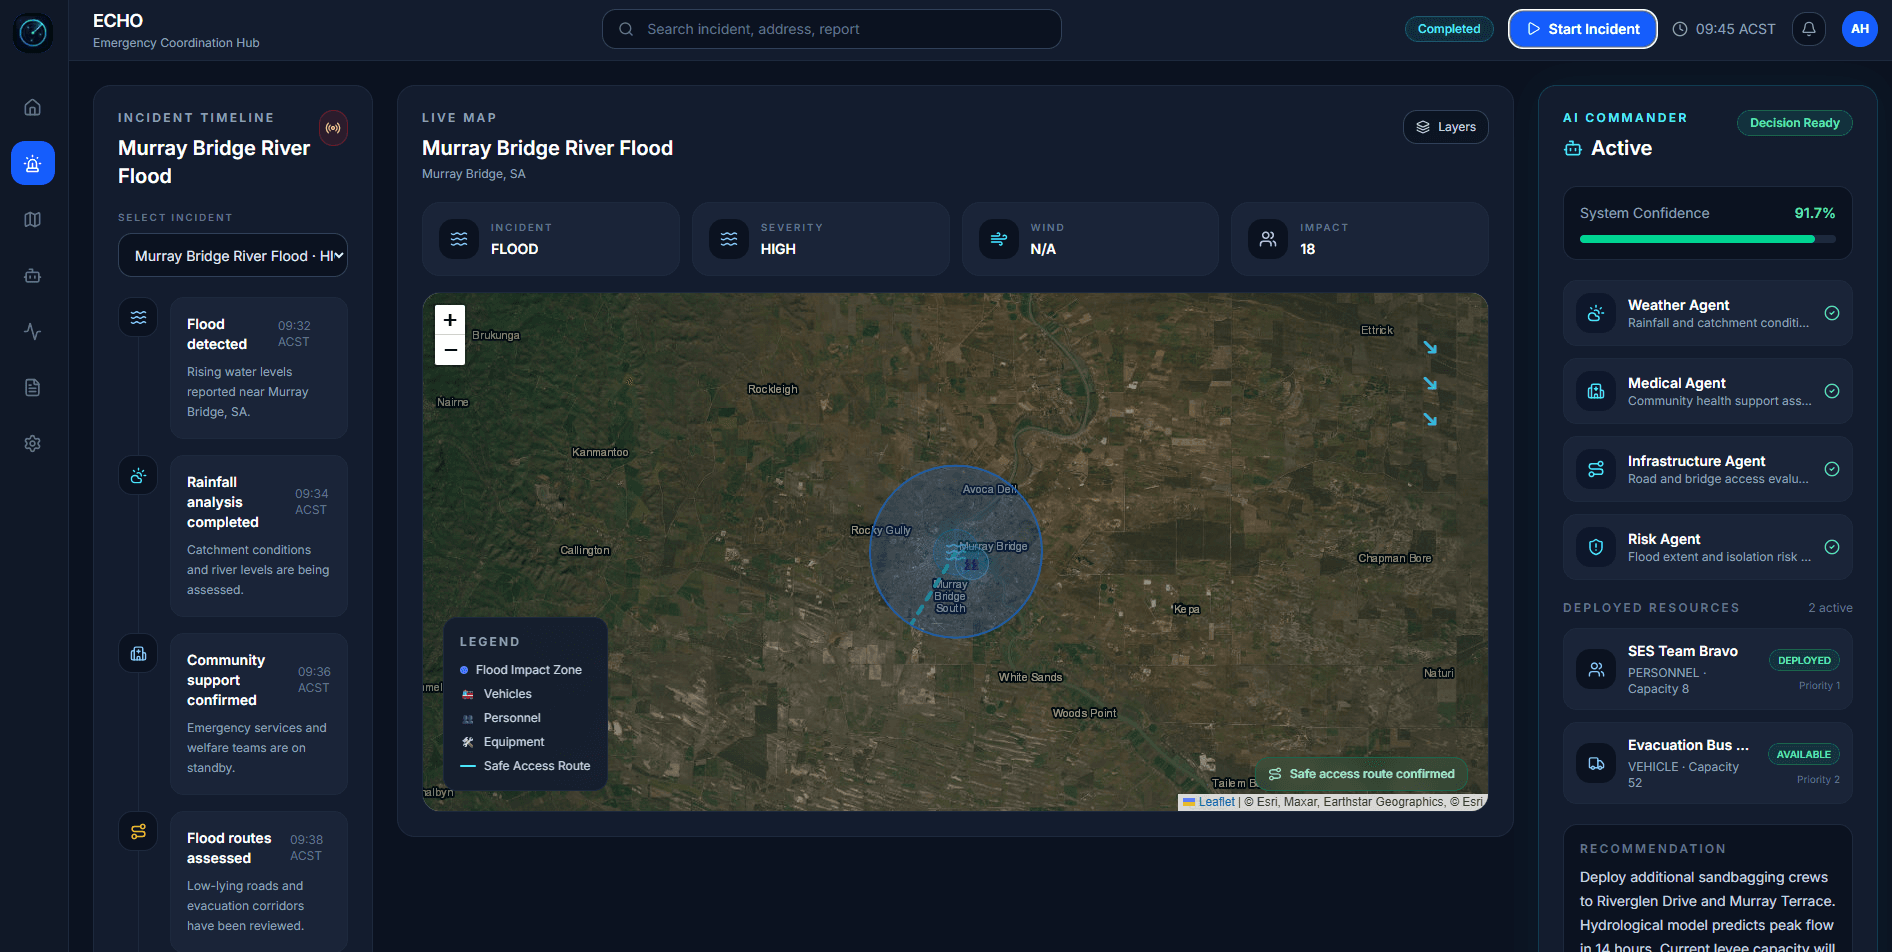Screen dimensions: 1892x952
Task: Click the 'Community support confirmed' timeline title
Action: coord(226,680)
